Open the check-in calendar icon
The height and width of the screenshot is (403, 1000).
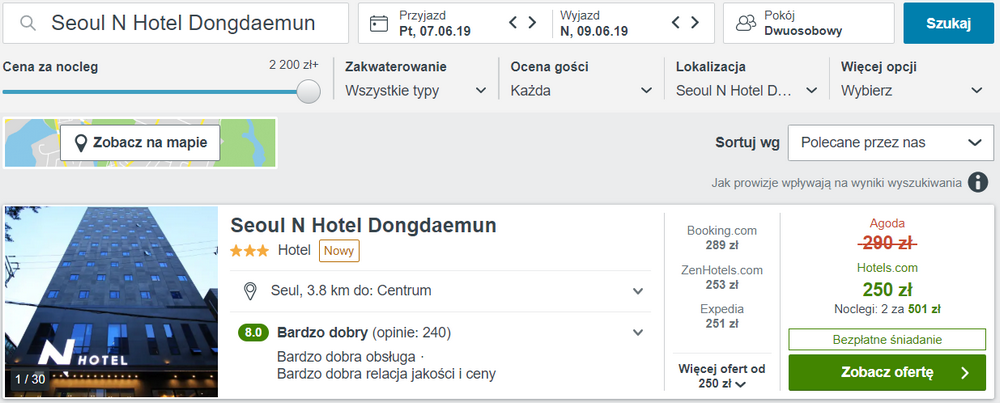click(379, 24)
